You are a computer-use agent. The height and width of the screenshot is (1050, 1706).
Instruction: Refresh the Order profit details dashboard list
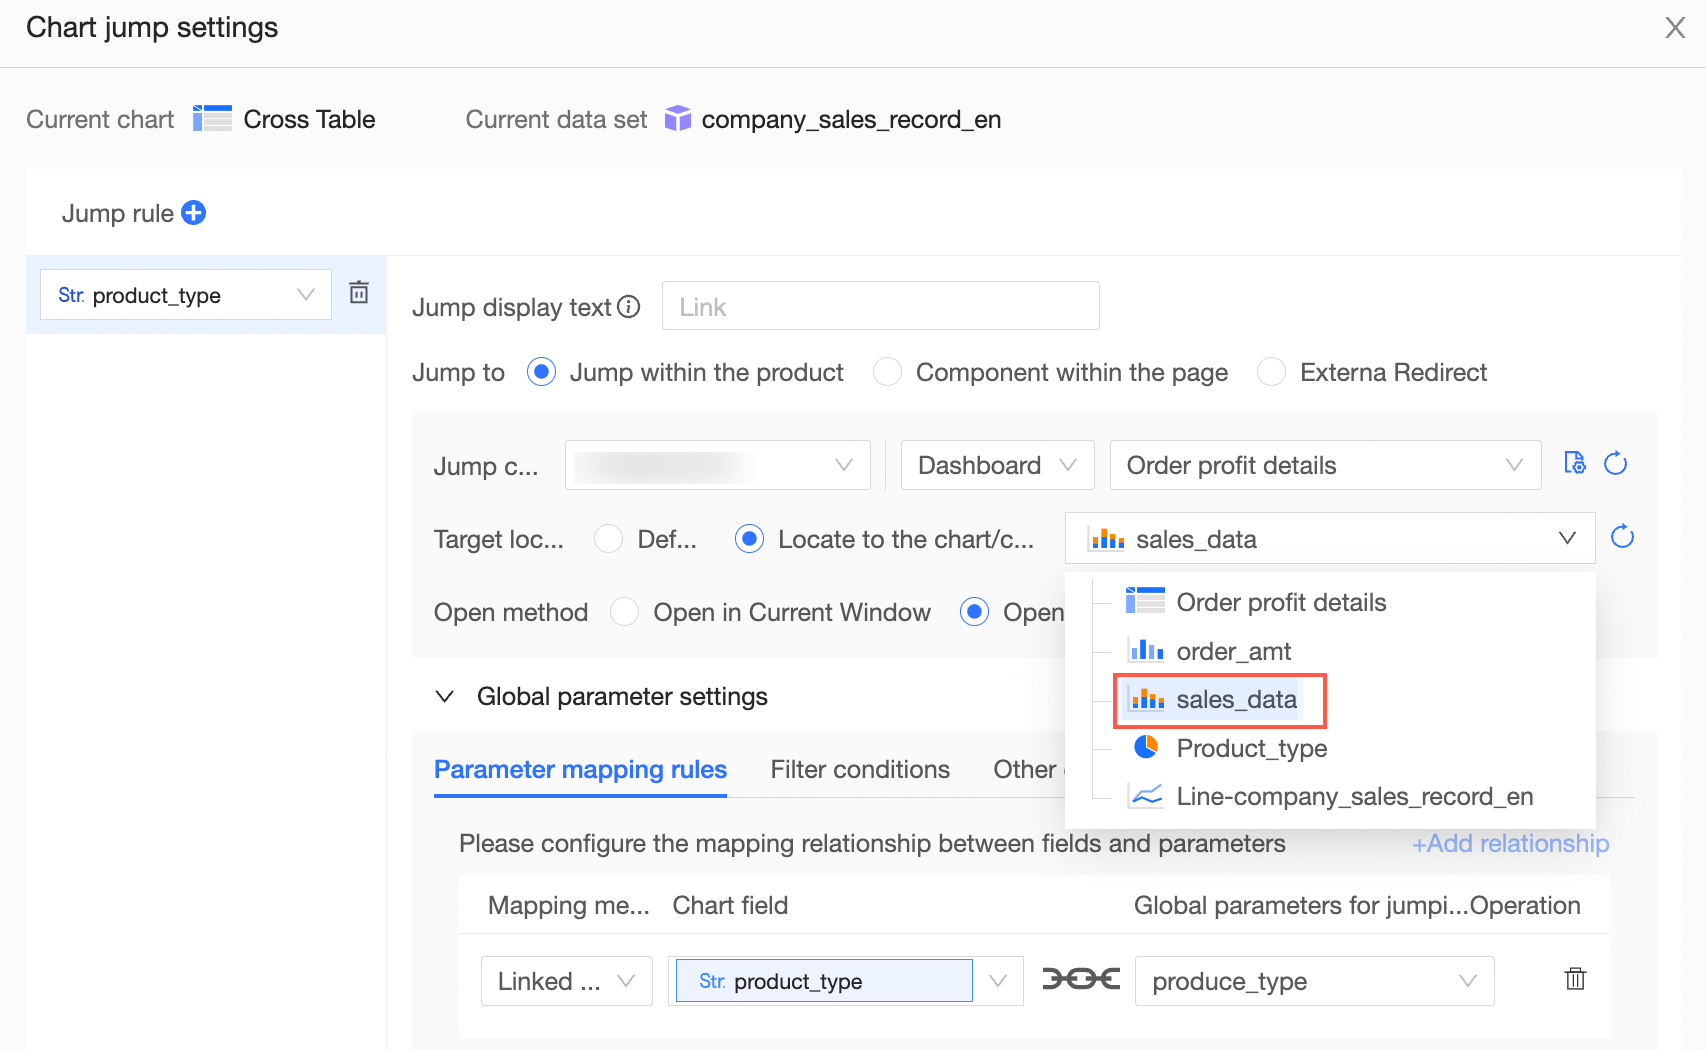pos(1615,464)
